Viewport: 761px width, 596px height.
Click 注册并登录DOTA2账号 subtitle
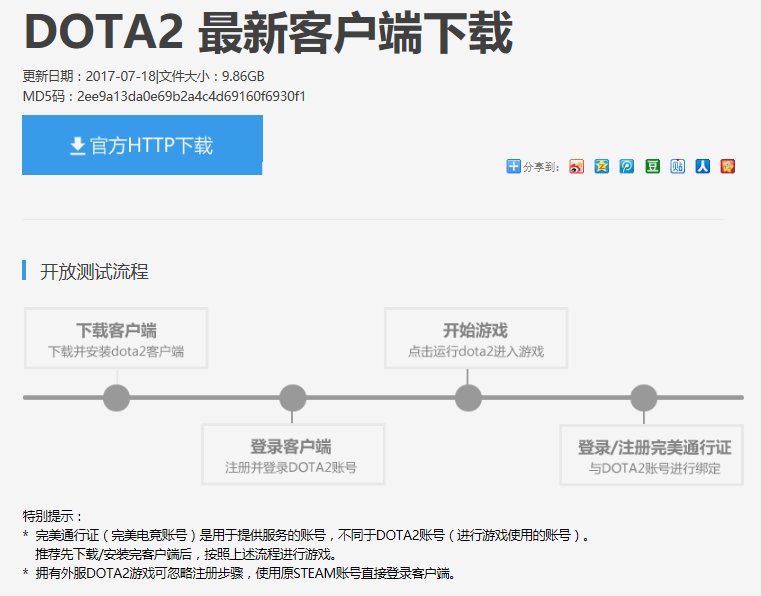[x=291, y=467]
